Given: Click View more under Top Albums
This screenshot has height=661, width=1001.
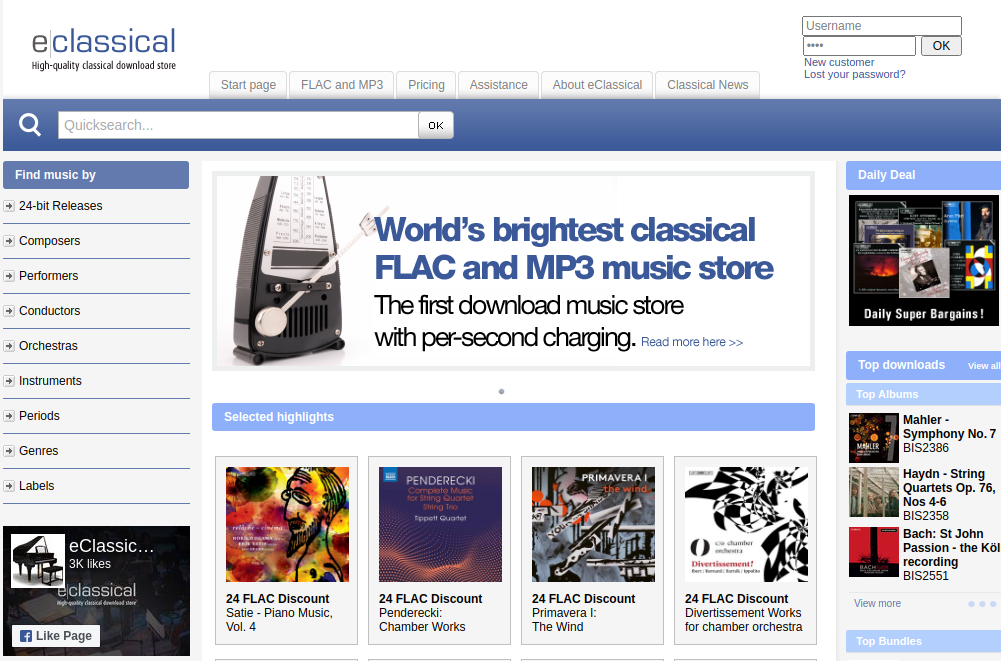Looking at the screenshot, I should (x=877, y=604).
